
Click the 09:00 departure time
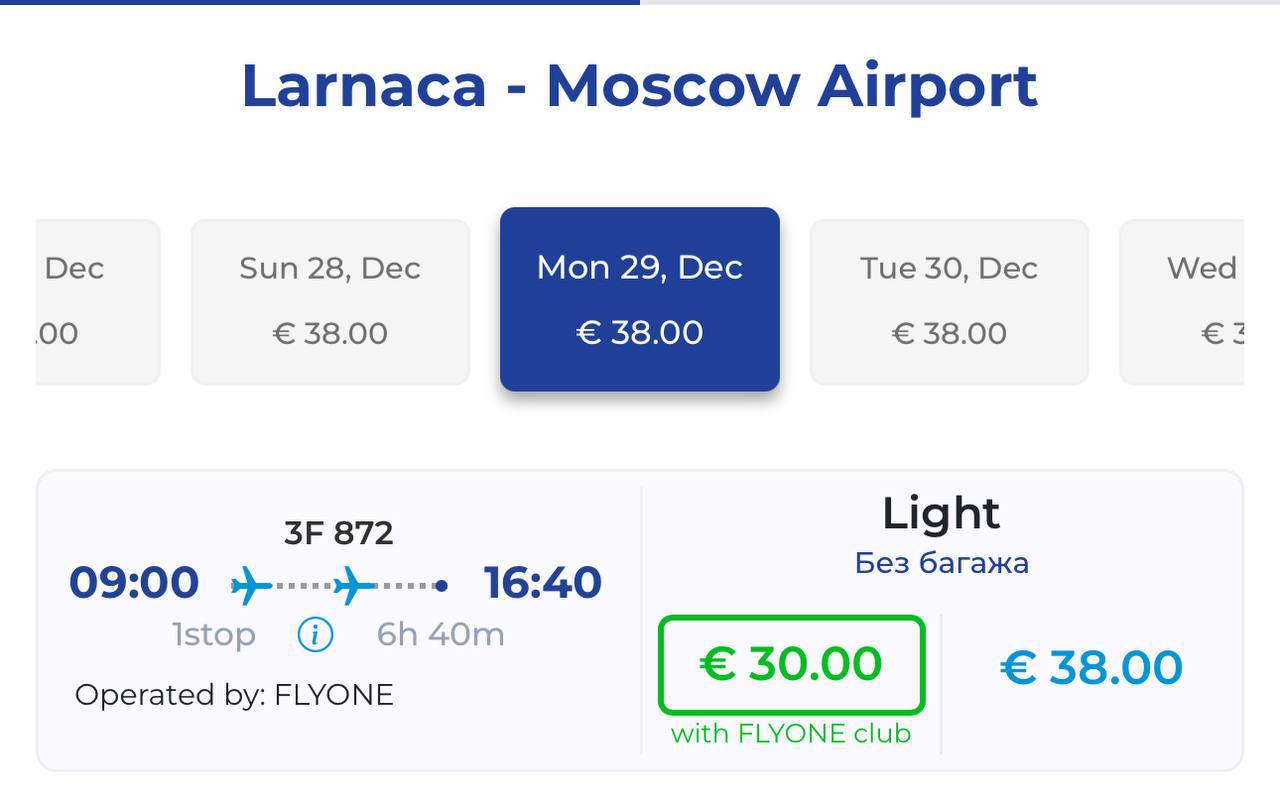point(134,583)
